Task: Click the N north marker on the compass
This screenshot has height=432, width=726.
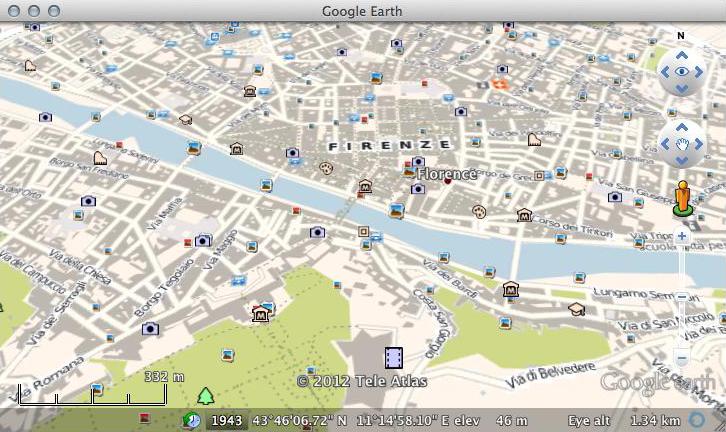Action: pos(681,36)
